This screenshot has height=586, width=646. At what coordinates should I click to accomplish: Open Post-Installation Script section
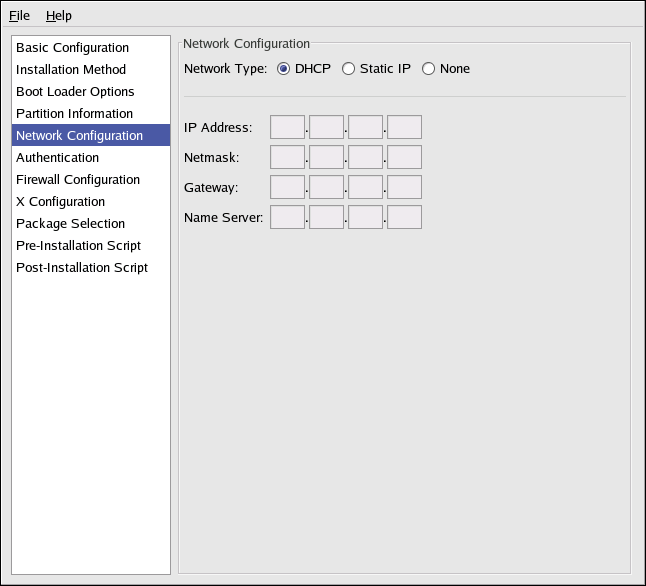(82, 268)
